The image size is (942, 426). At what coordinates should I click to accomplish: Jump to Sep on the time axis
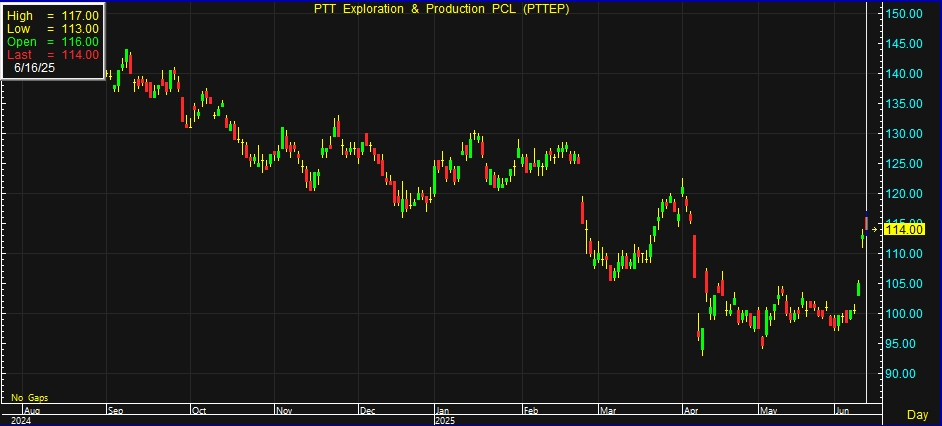point(114,410)
